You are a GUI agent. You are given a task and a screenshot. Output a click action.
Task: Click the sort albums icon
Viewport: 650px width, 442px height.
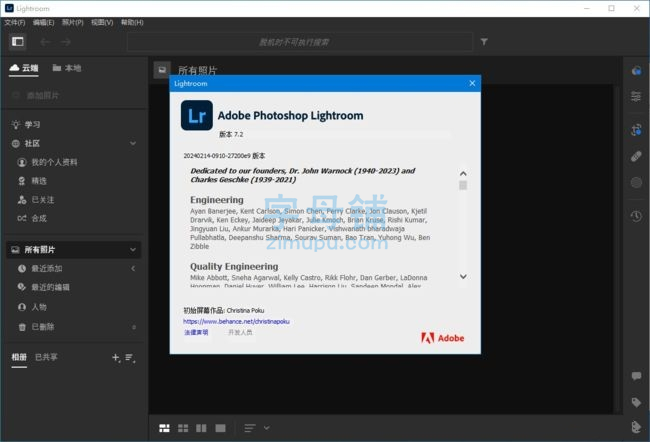130,357
